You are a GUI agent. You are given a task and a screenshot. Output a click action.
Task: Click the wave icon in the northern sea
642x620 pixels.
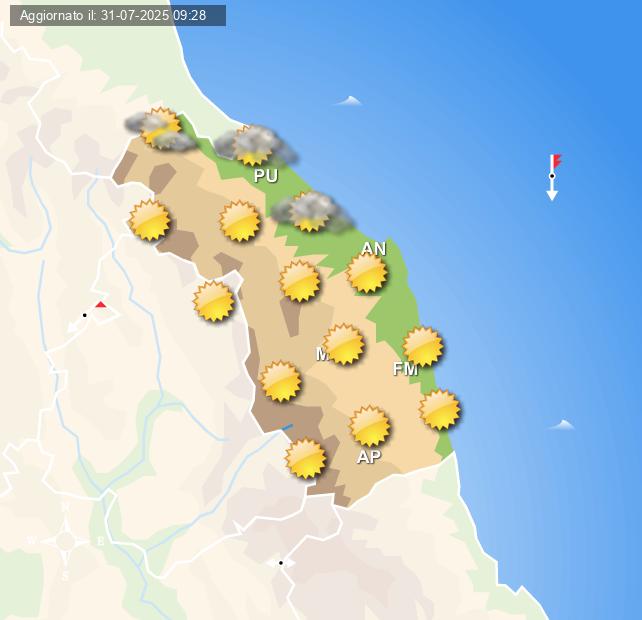(348, 101)
